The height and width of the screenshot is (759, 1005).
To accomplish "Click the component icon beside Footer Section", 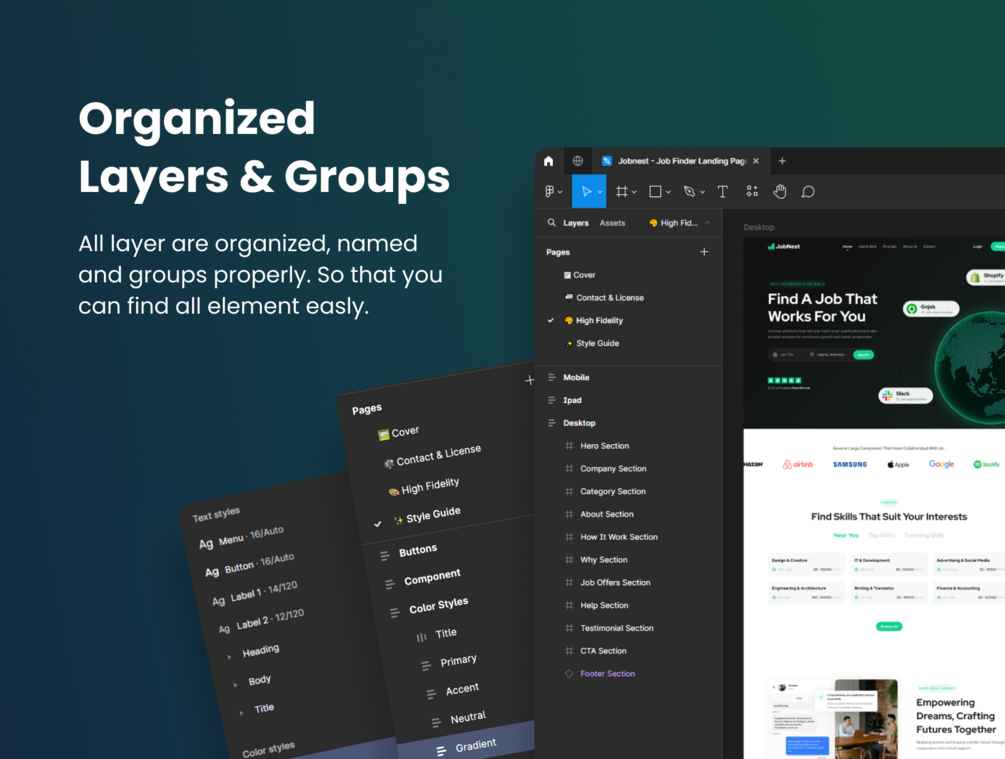I will click(569, 673).
